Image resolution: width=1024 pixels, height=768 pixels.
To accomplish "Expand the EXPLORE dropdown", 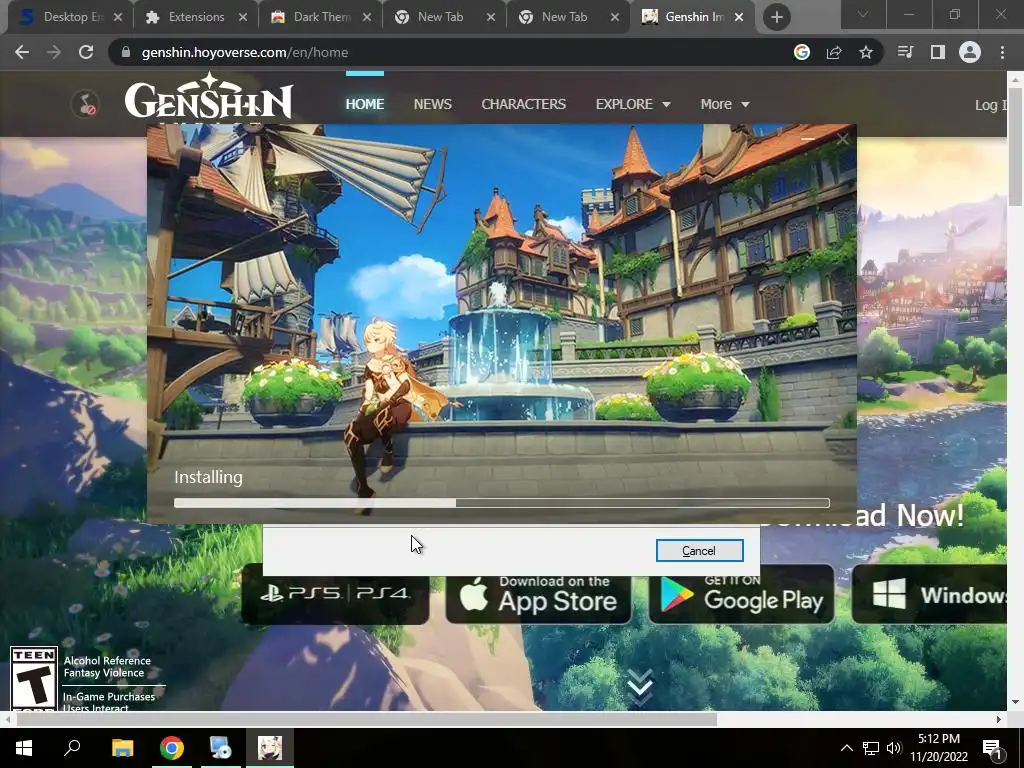I will 633,104.
